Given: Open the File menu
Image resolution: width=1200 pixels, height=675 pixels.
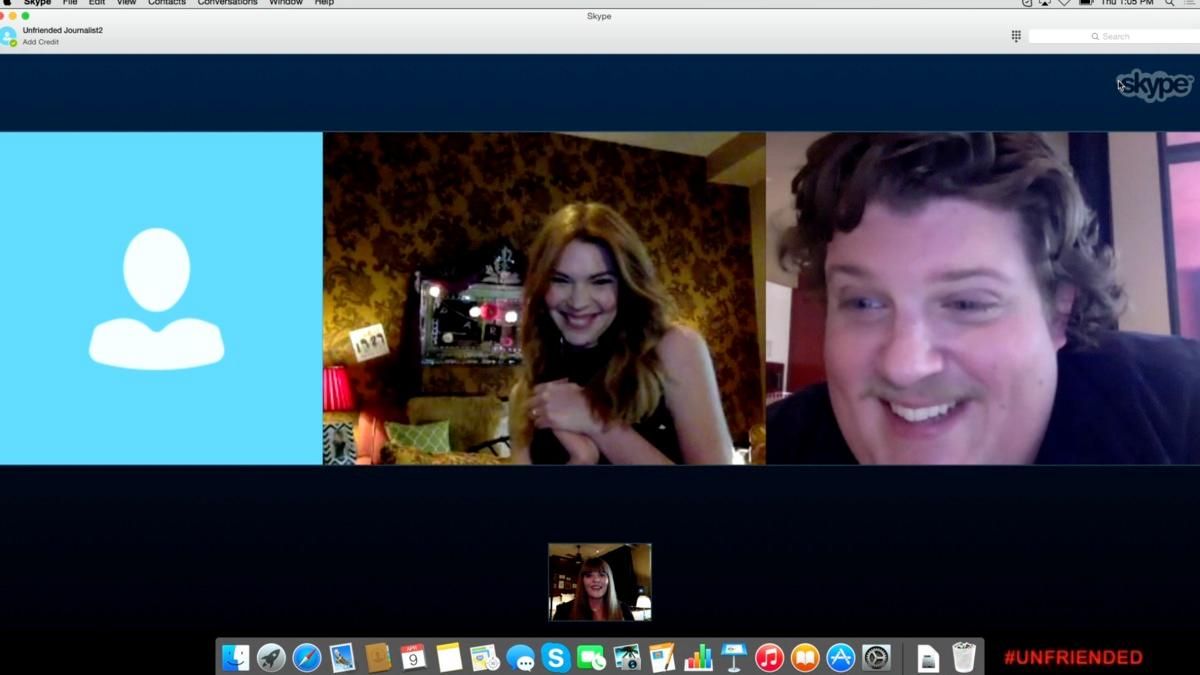Looking at the screenshot, I should 70,3.
